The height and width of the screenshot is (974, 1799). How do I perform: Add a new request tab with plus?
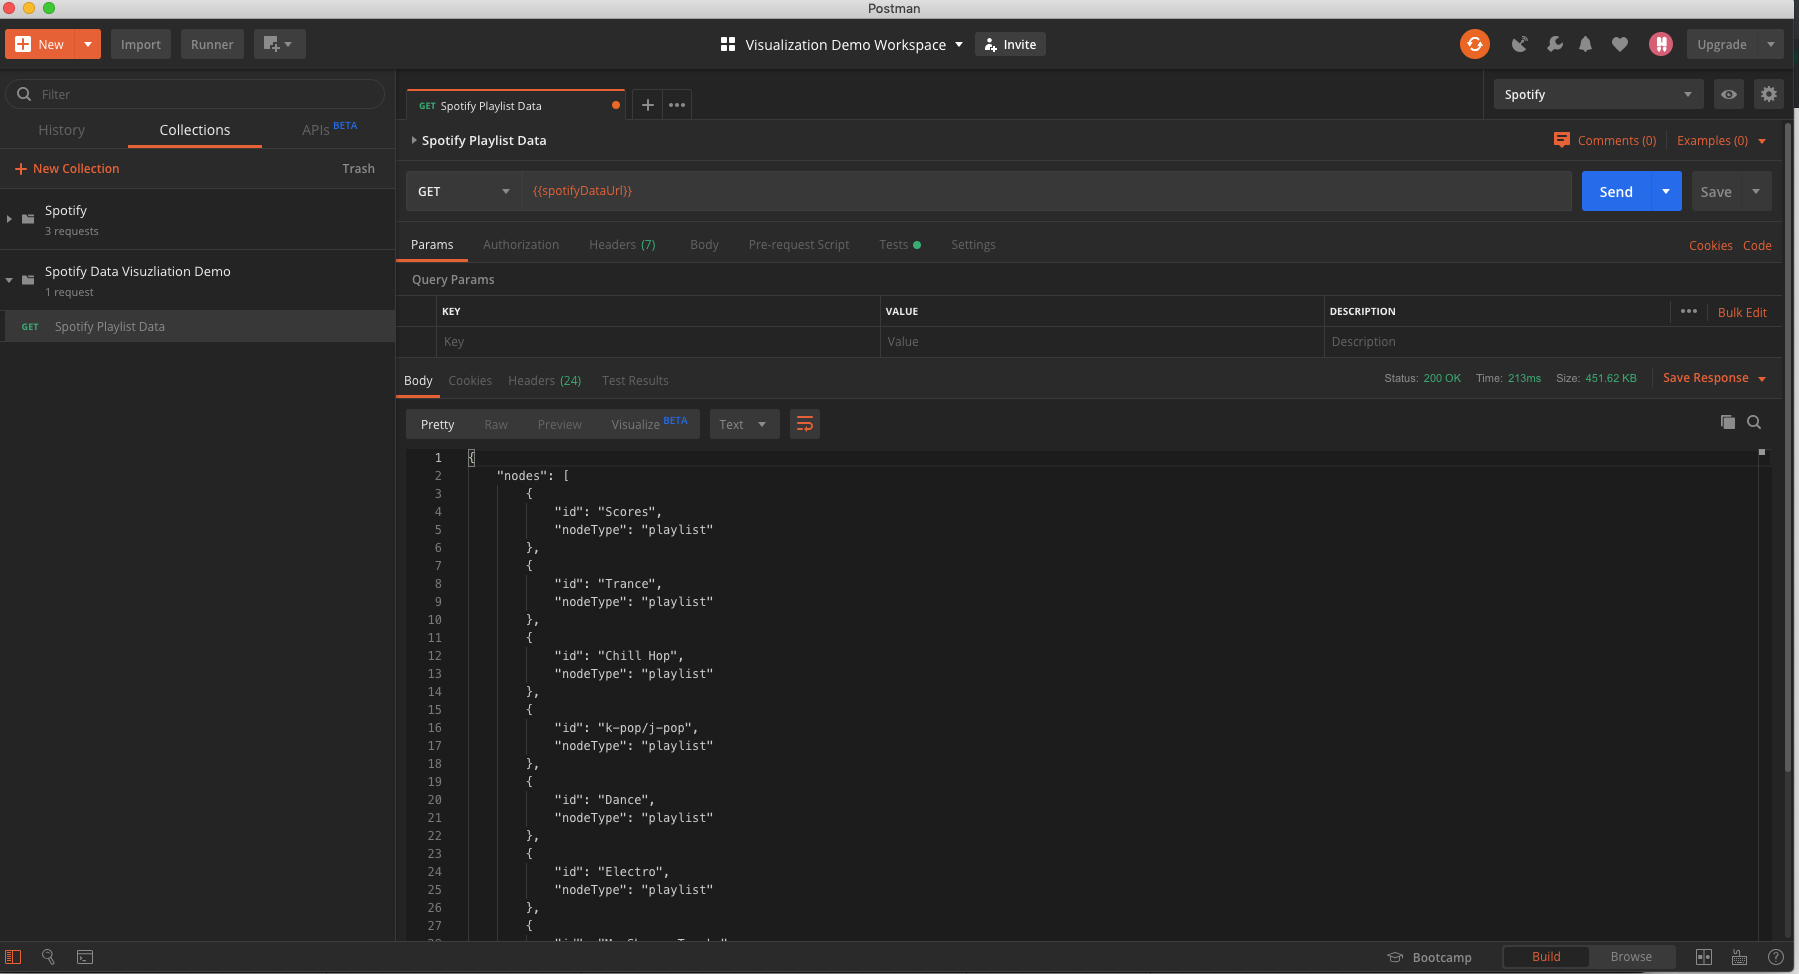click(x=648, y=105)
